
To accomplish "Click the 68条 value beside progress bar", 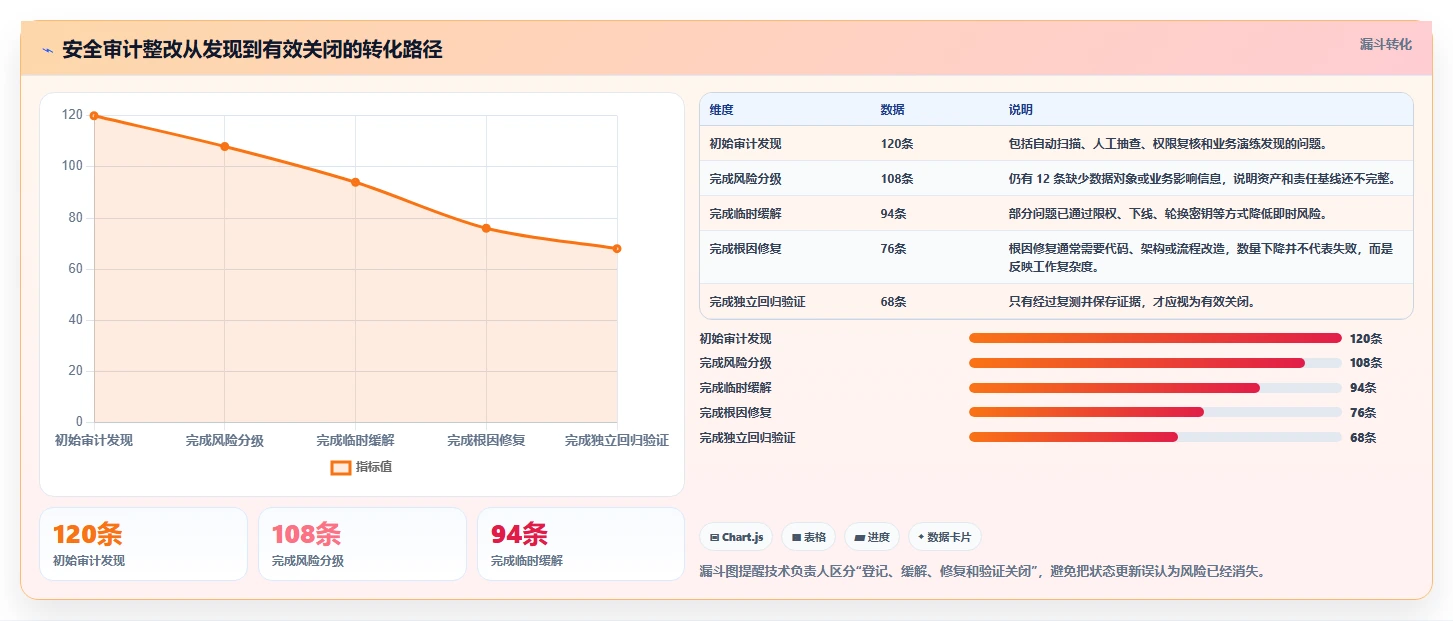I will tap(1363, 438).
